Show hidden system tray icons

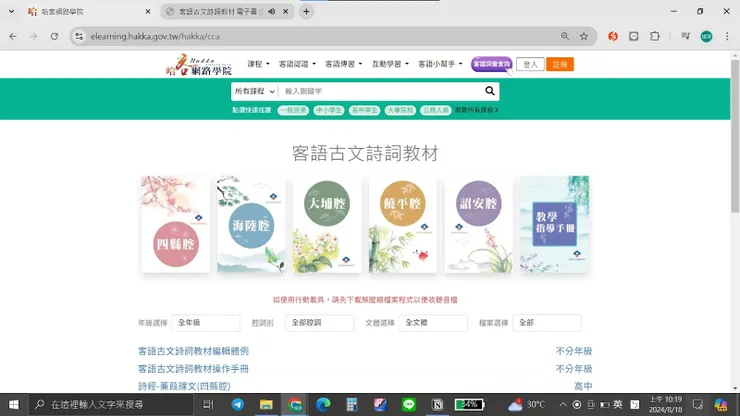[x=563, y=405]
